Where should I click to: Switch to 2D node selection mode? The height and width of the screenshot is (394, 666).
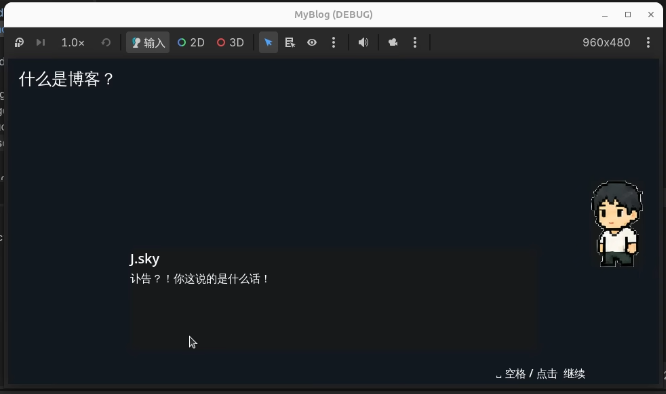tap(191, 42)
